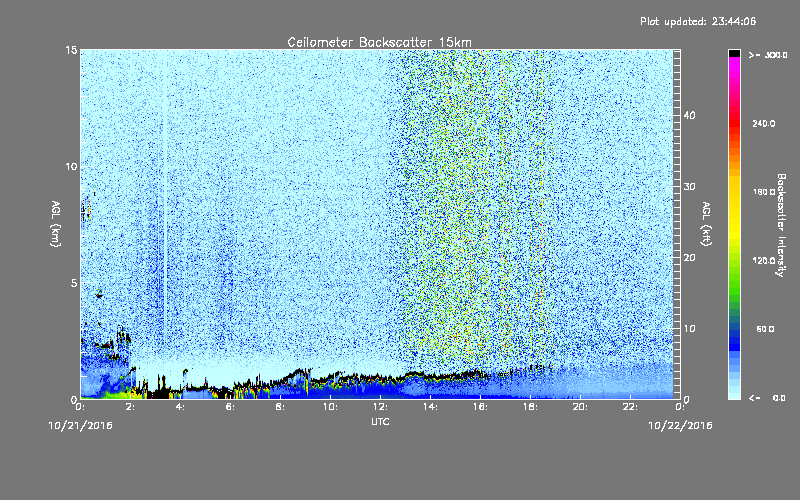Image resolution: width=800 pixels, height=500 pixels.
Task: Click the colorbar value label 120.0
Action: [764, 261]
